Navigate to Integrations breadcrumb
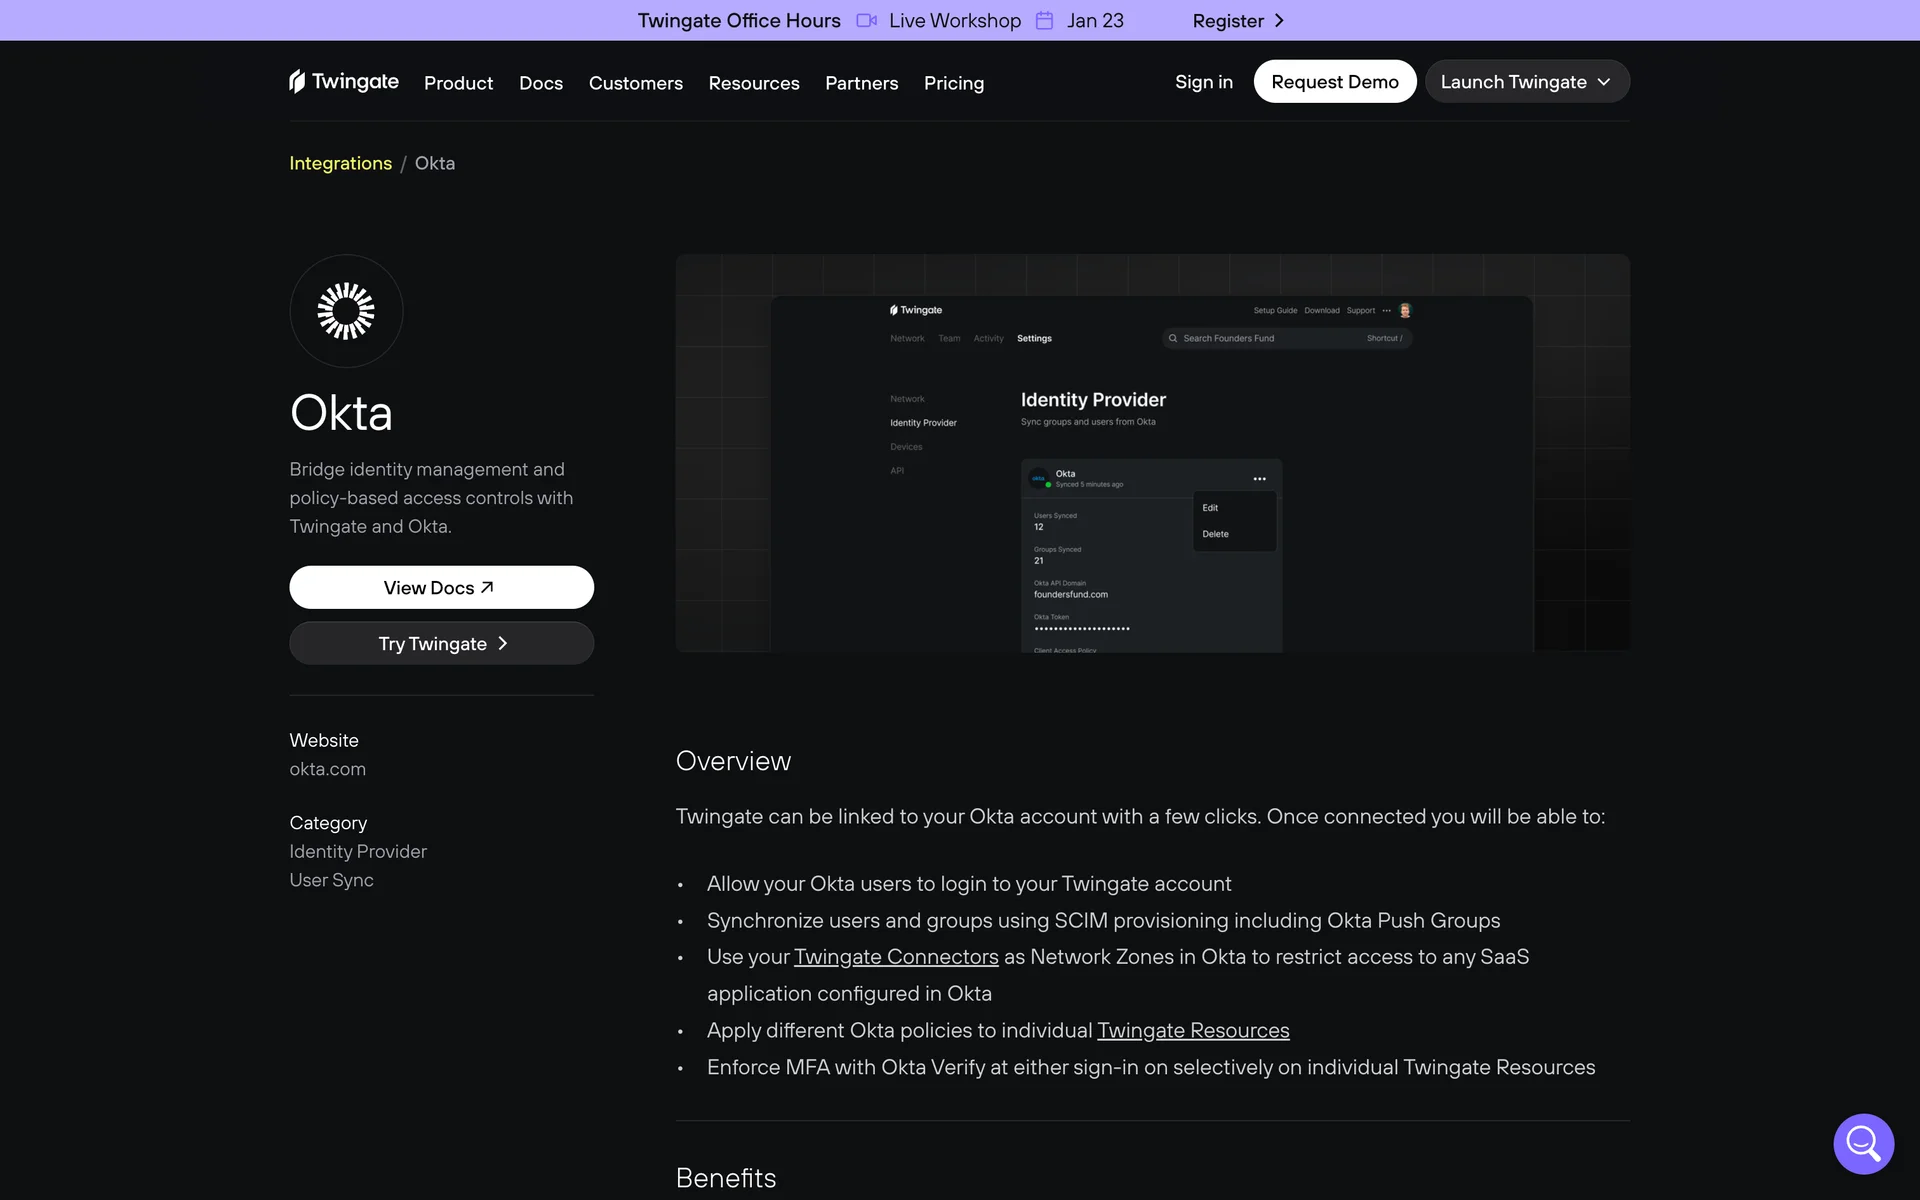1920x1200 pixels. [340, 163]
